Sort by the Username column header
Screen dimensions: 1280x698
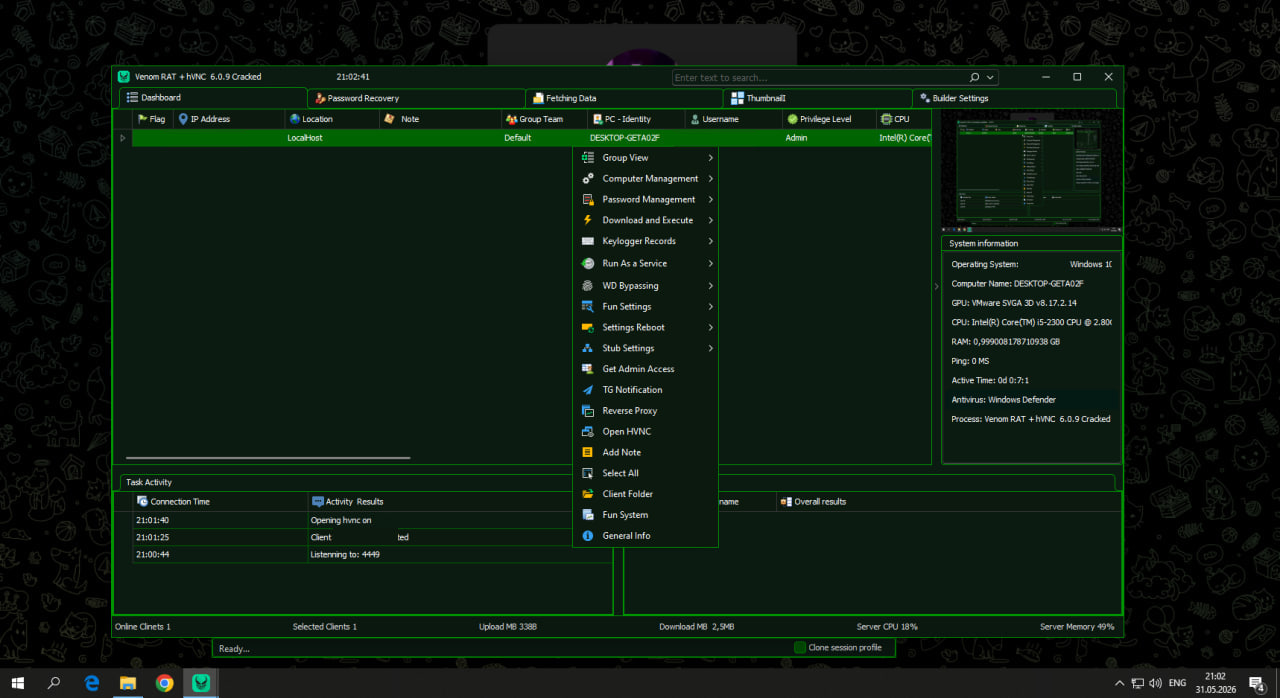[x=734, y=119]
